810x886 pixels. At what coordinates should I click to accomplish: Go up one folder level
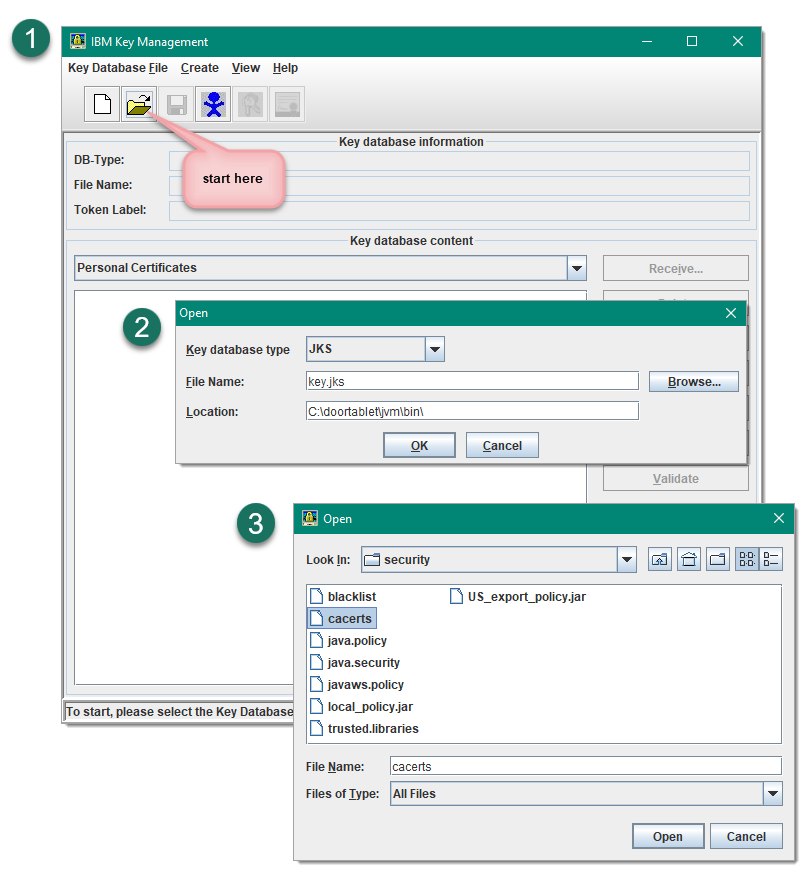[x=659, y=560]
